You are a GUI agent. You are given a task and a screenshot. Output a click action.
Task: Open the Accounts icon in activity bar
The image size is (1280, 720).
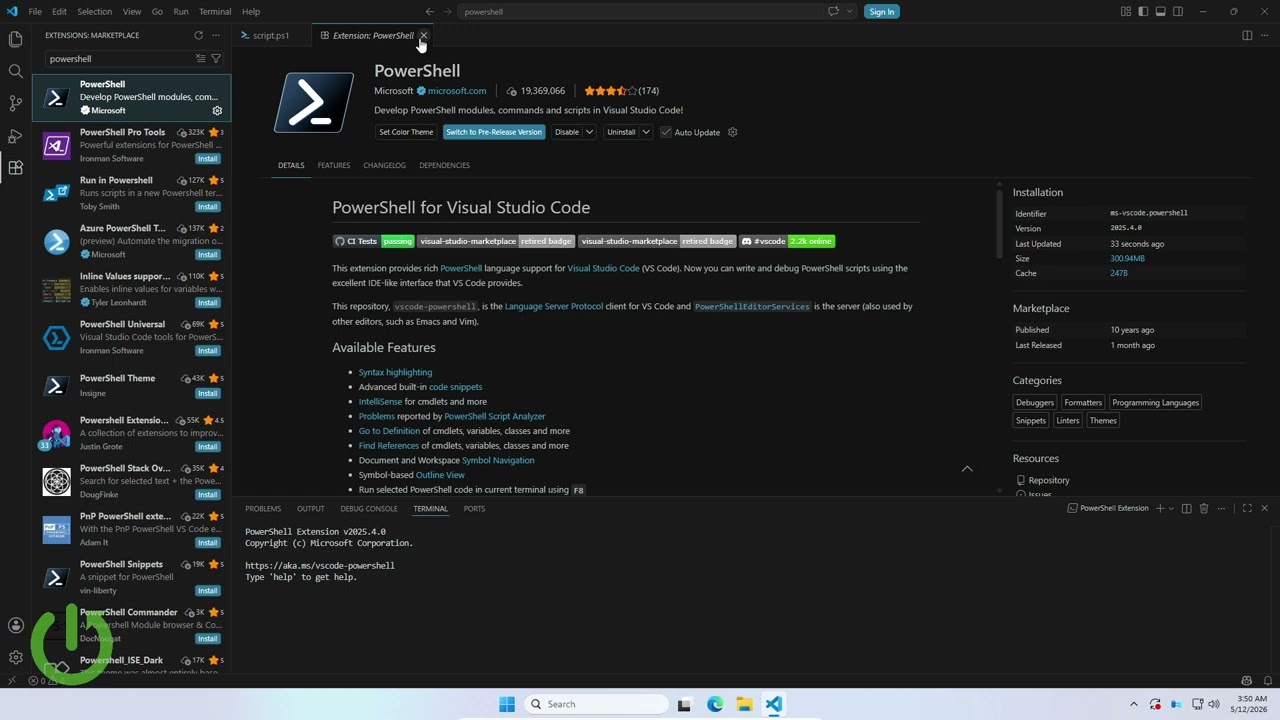click(15, 626)
